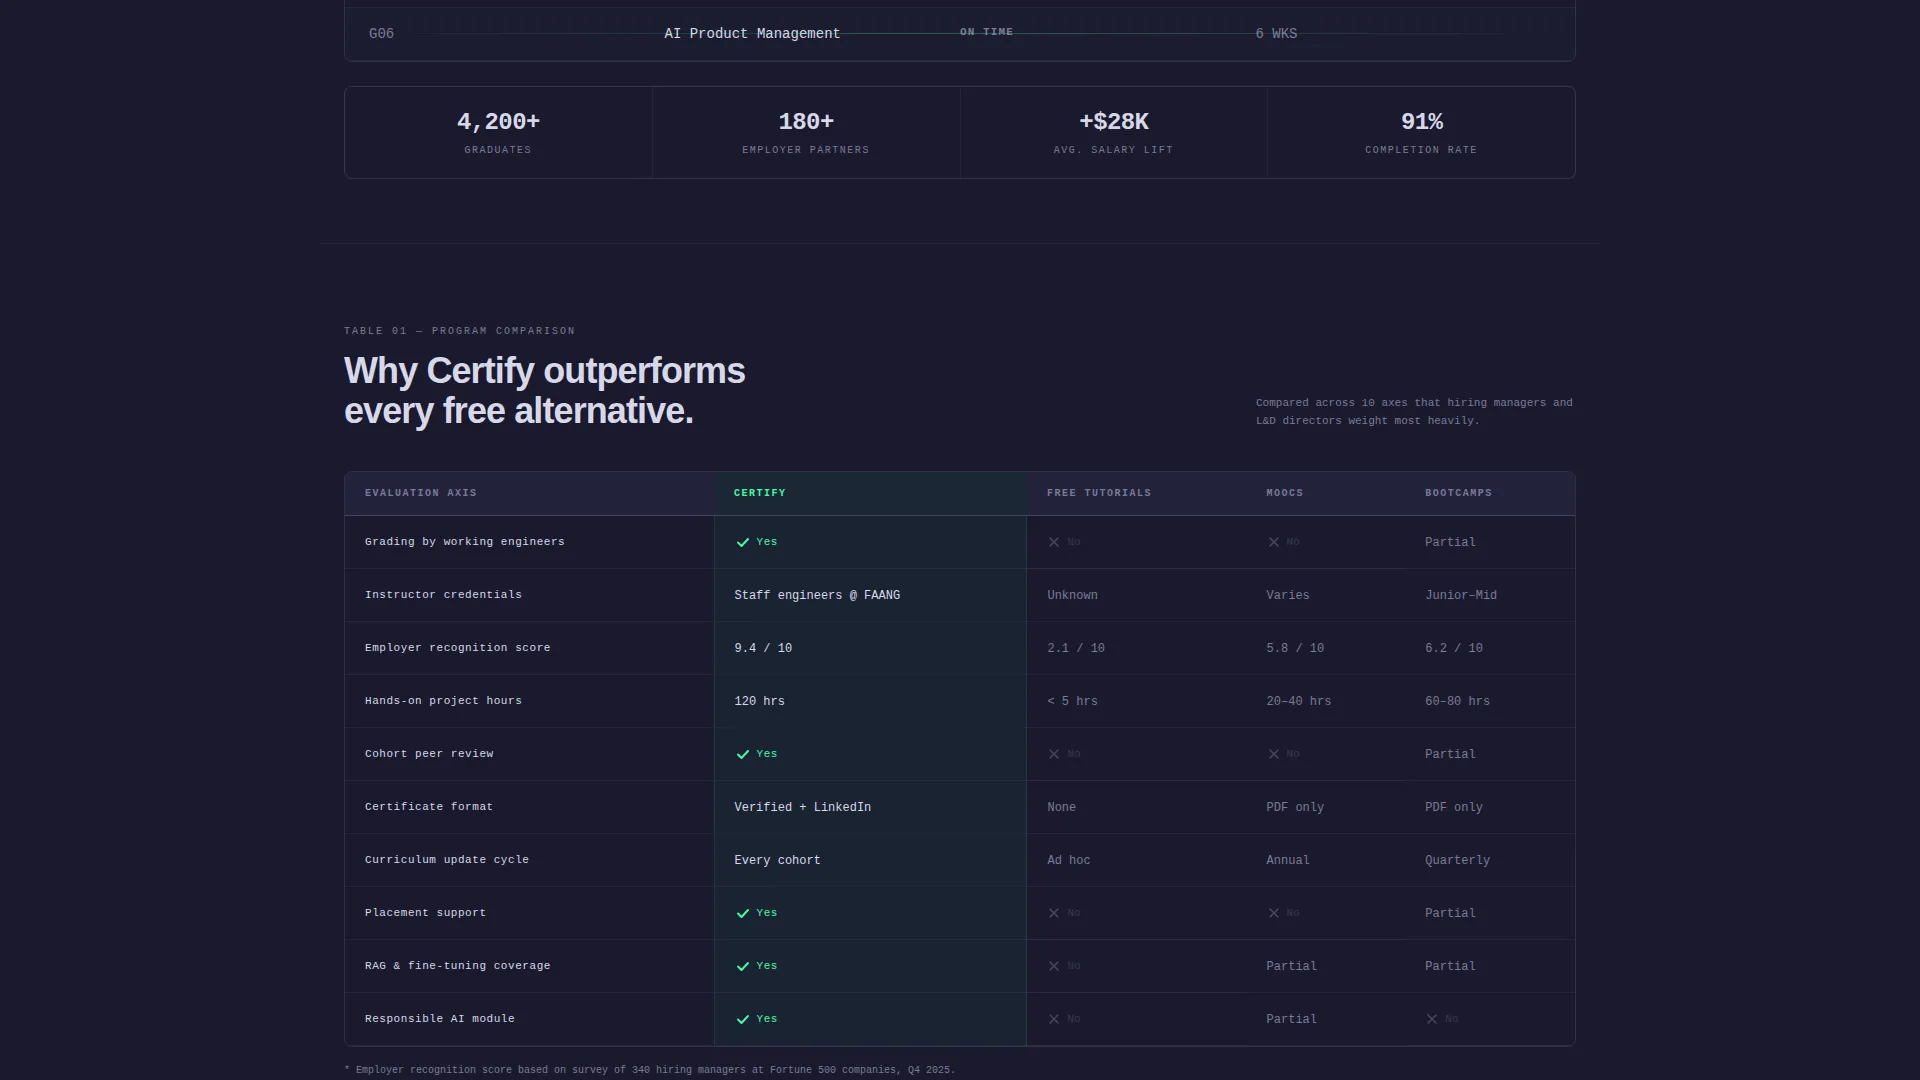The image size is (1920, 1080).
Task: Click the 60–80 hrs Bootcamps cell
Action: pos(1457,701)
